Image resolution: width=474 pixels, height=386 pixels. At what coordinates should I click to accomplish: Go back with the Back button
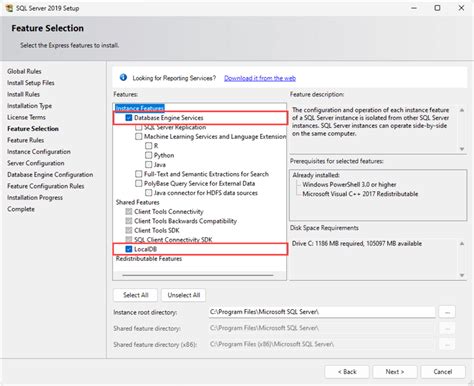(347, 372)
